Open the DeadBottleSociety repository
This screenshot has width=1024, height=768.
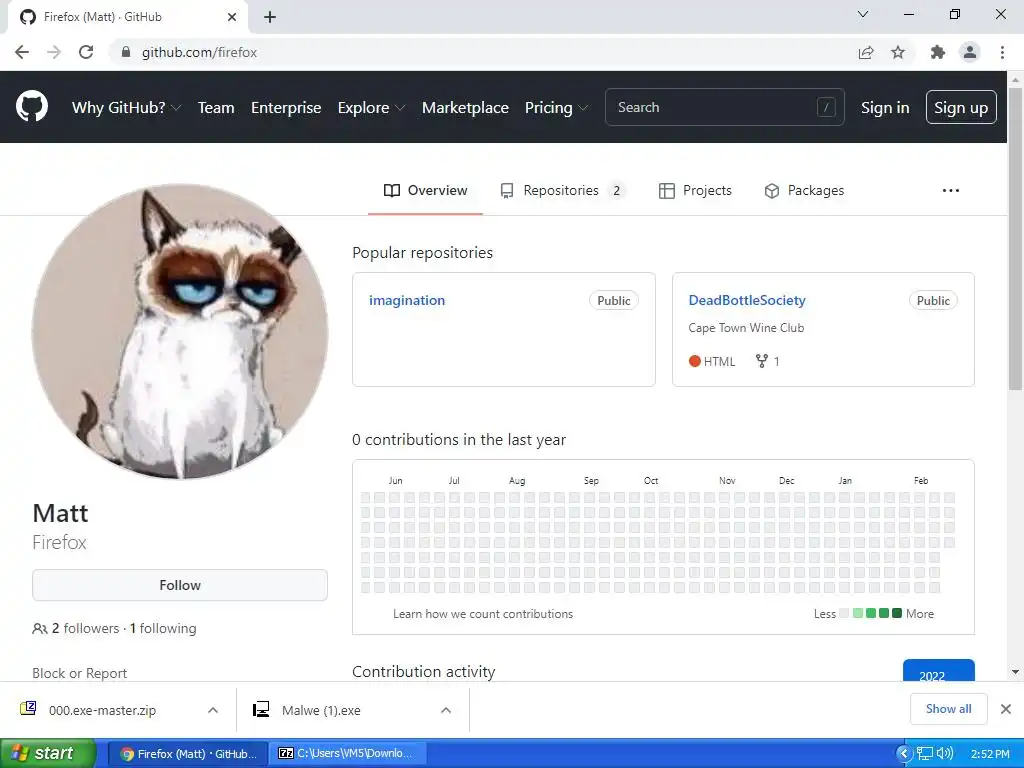point(746,300)
